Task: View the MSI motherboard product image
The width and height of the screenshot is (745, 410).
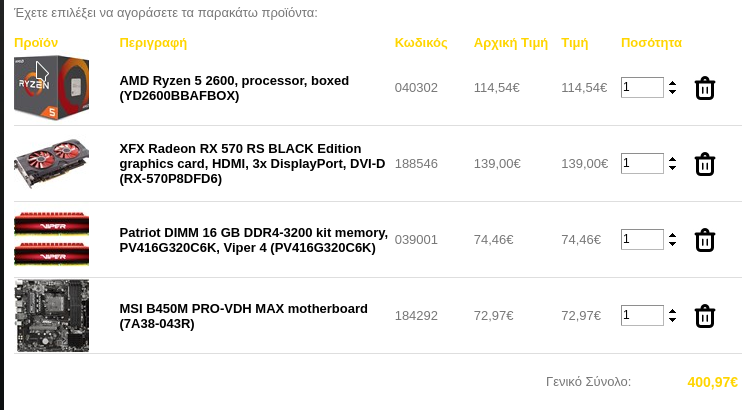Action: pyautogui.click(x=52, y=315)
